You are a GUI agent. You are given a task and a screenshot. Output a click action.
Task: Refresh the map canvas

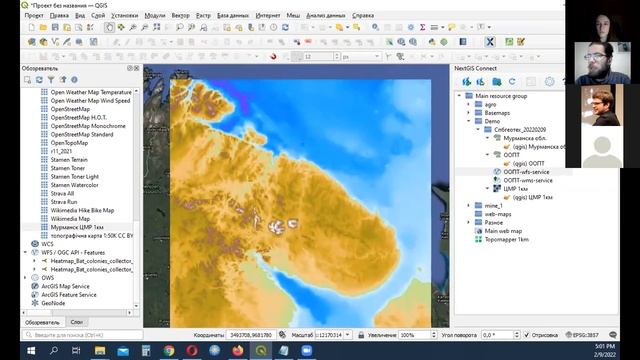tap(285, 27)
